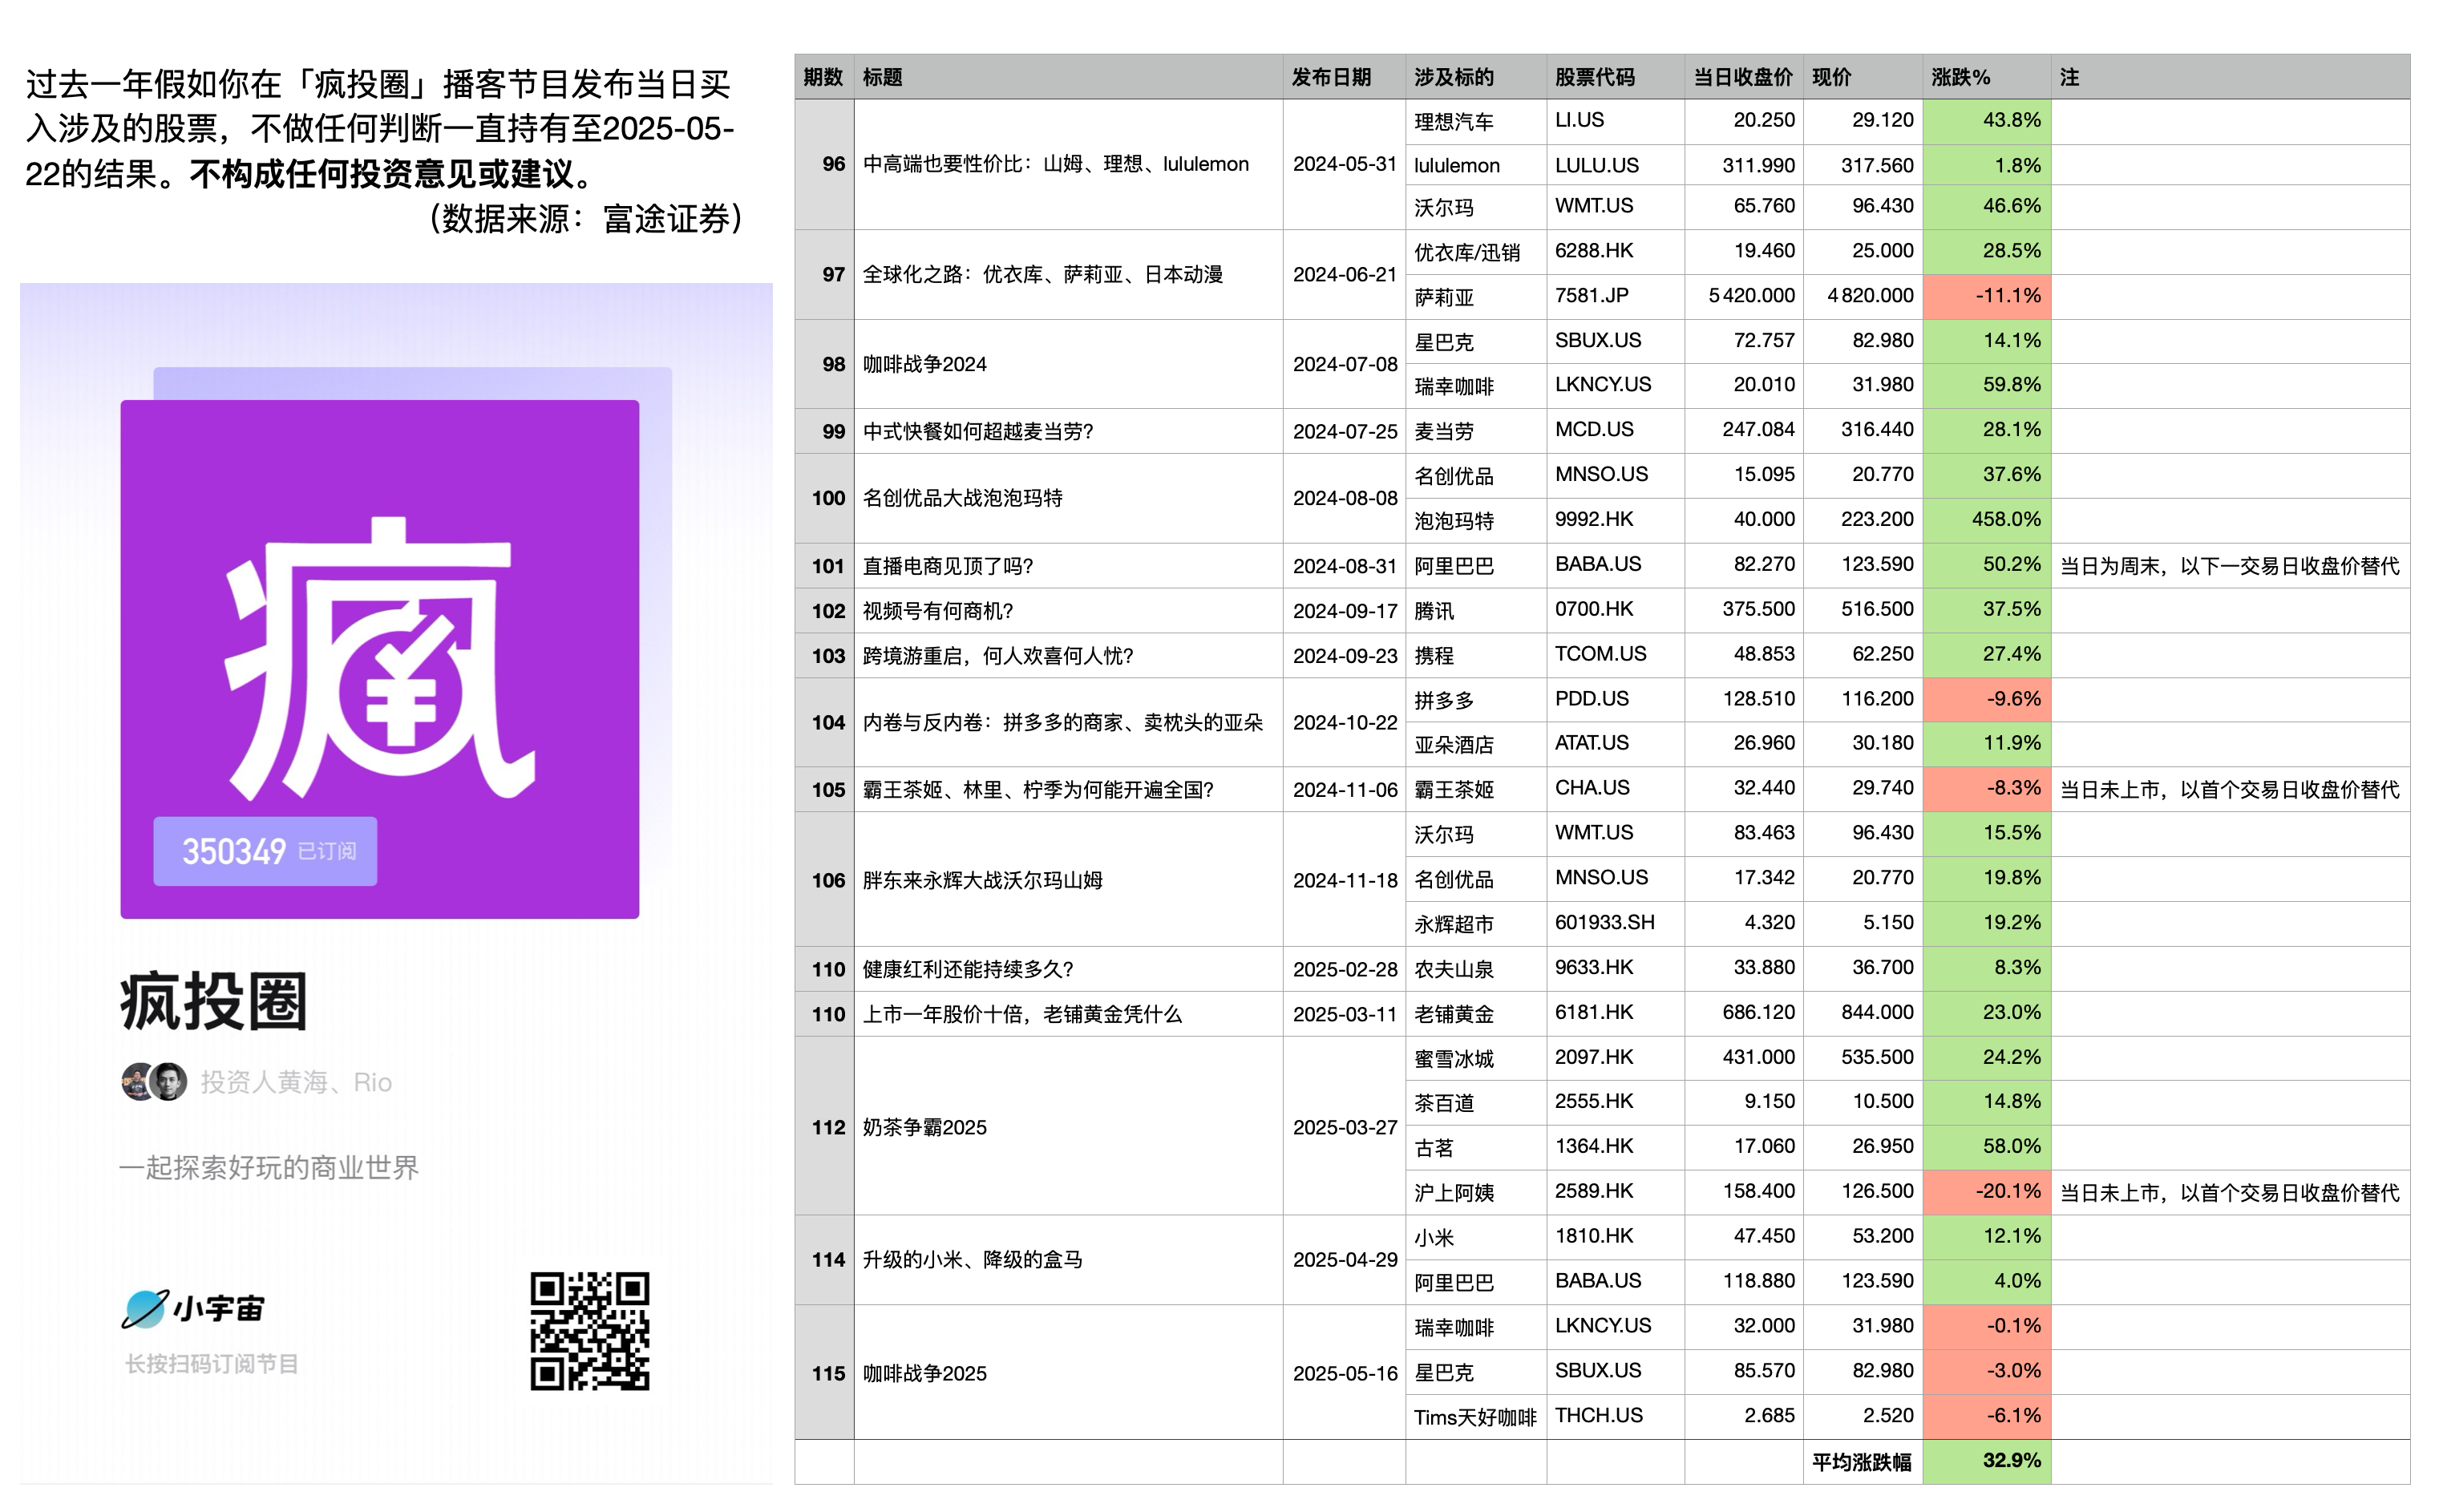Select the CHA.US stock code

(x=1615, y=789)
